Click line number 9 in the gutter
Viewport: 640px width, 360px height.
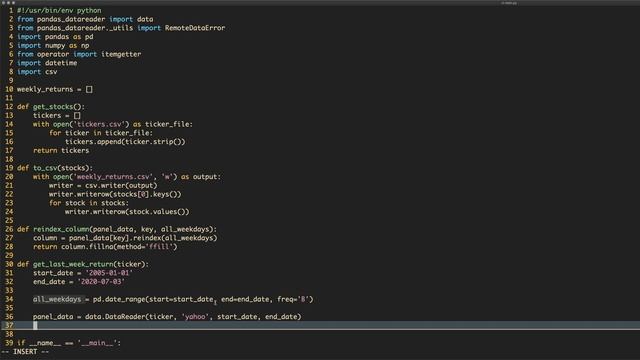point(11,80)
